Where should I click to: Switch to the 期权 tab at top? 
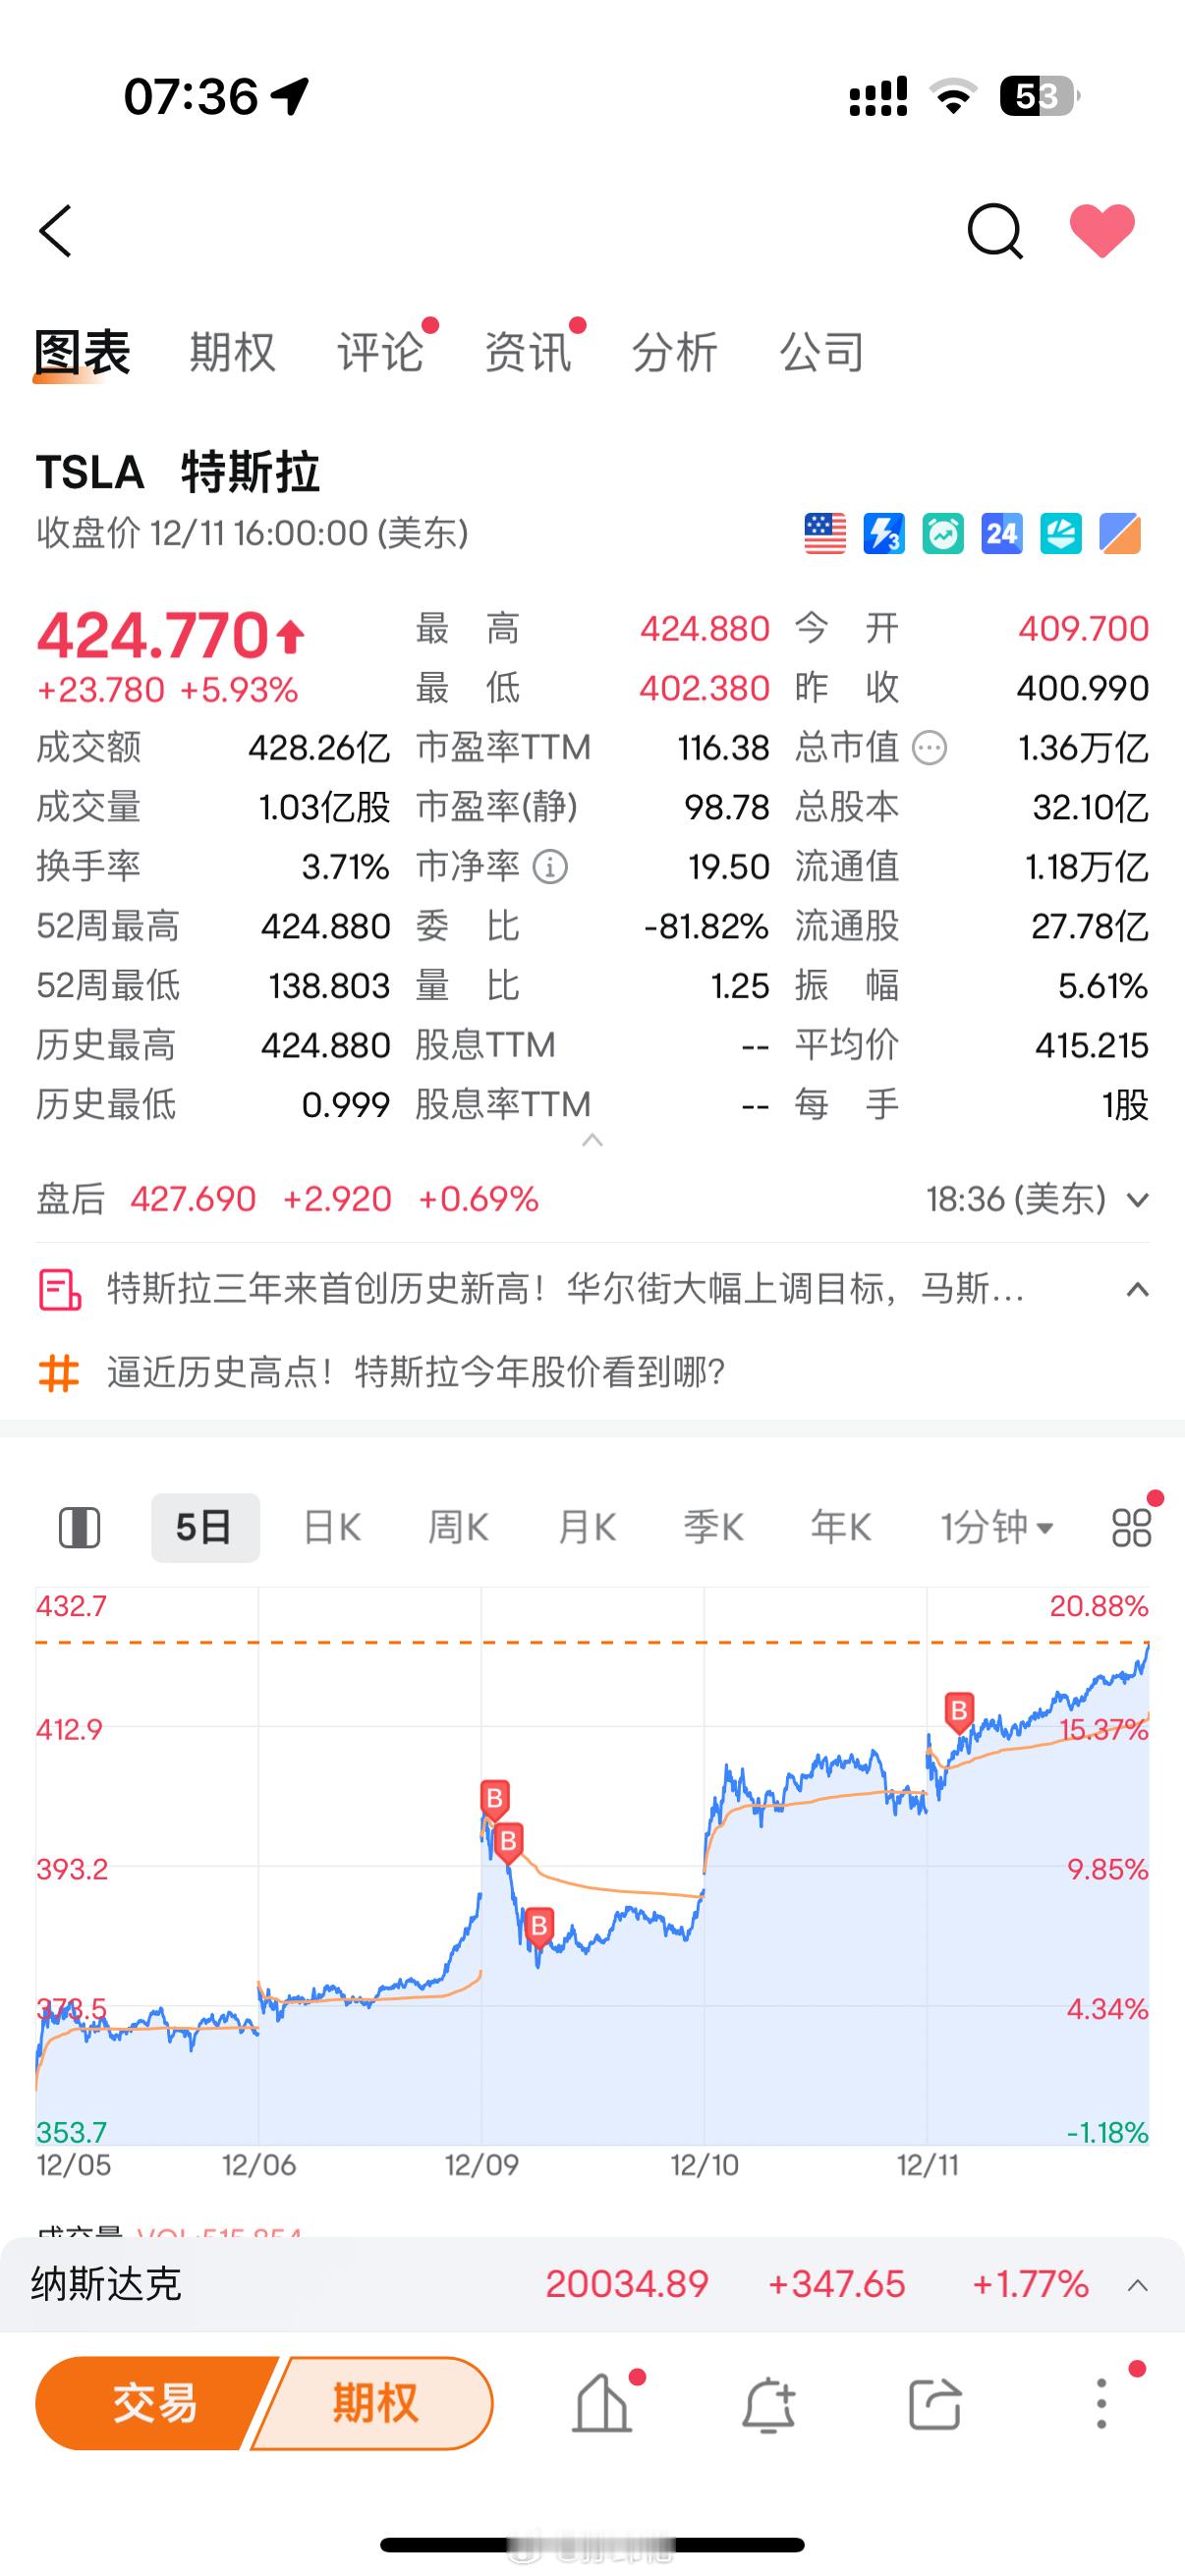[233, 353]
